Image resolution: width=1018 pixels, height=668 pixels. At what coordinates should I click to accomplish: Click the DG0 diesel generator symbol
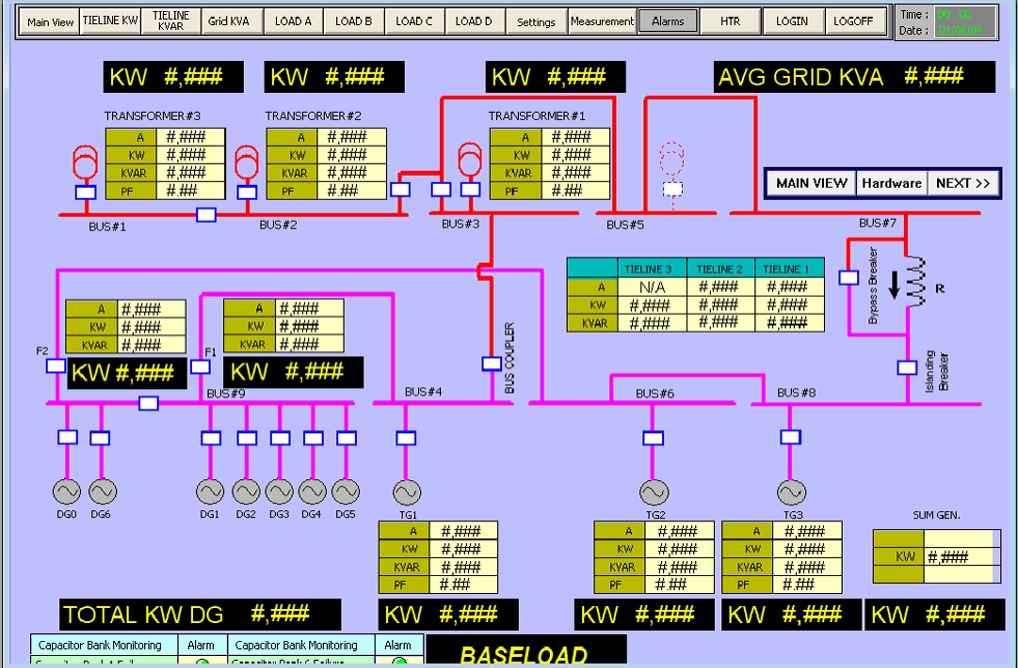click(67, 491)
